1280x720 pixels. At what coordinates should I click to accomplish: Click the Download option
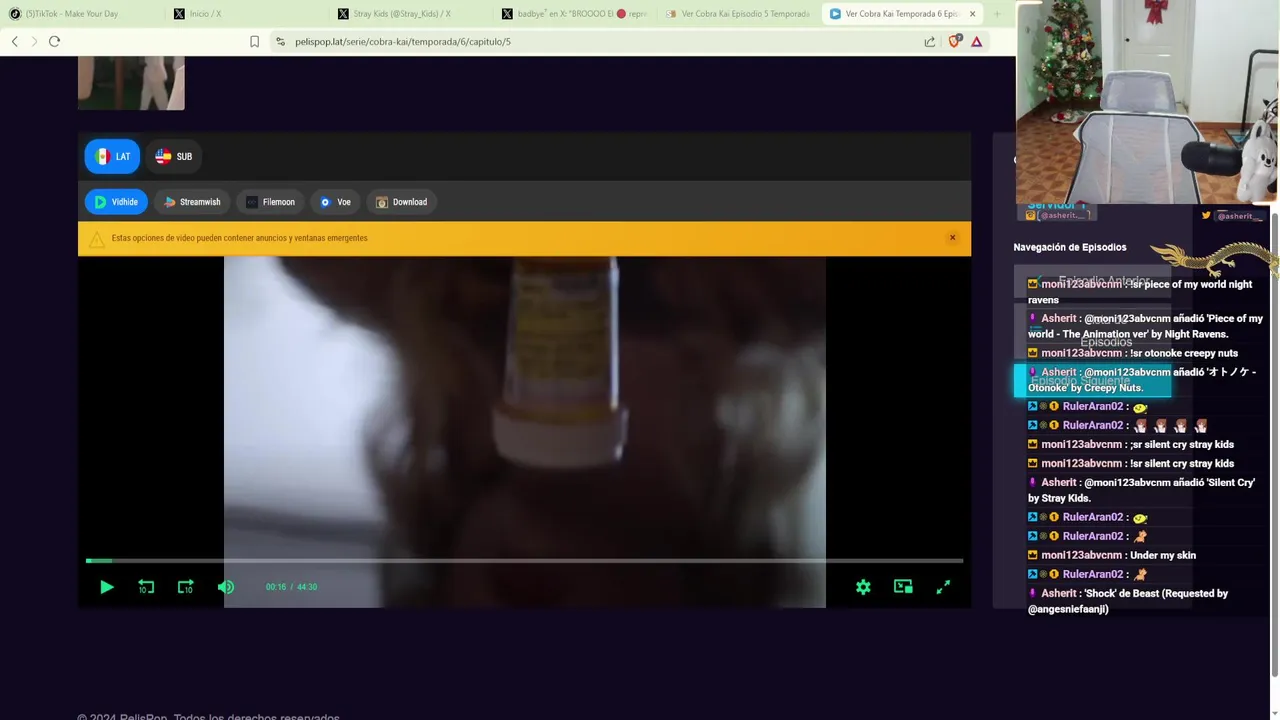coord(401,202)
